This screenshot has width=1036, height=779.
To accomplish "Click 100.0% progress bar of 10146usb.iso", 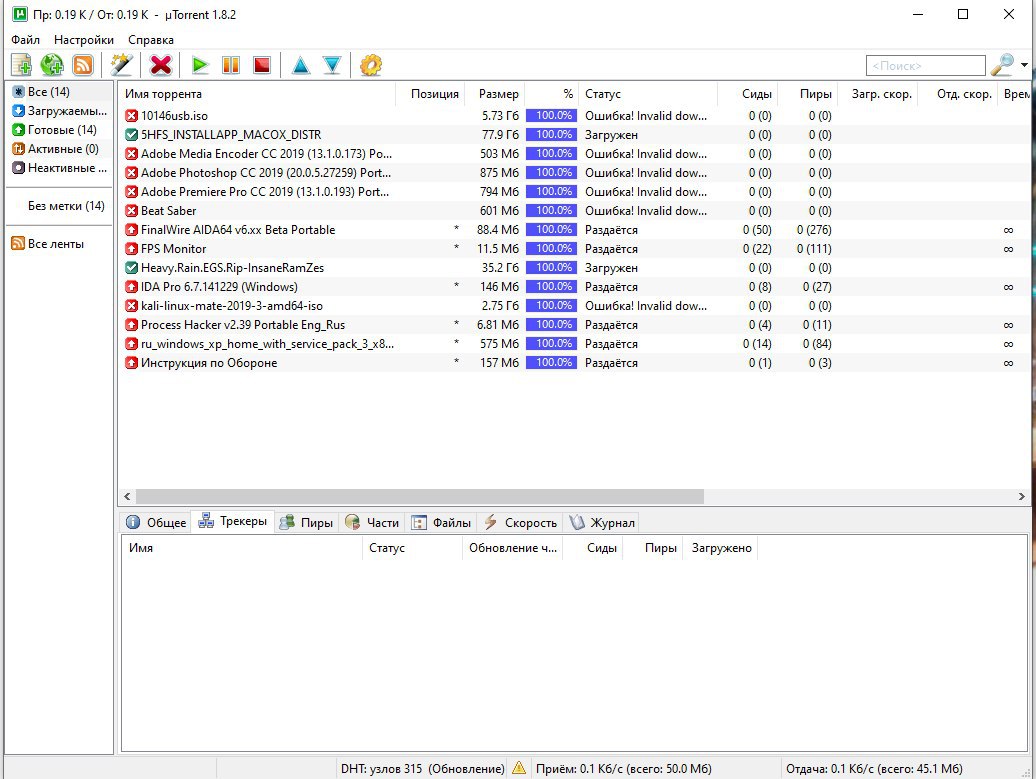I will (x=551, y=116).
